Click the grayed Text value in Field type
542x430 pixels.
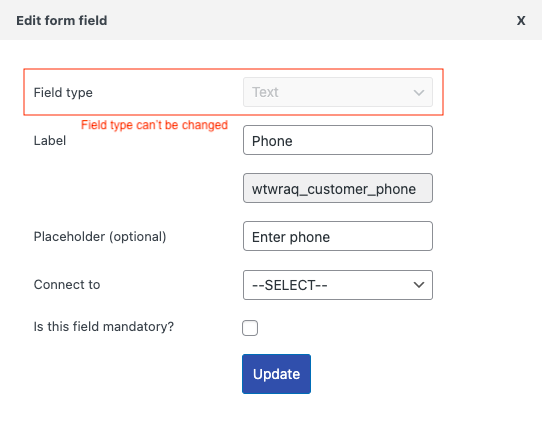[x=265, y=92]
